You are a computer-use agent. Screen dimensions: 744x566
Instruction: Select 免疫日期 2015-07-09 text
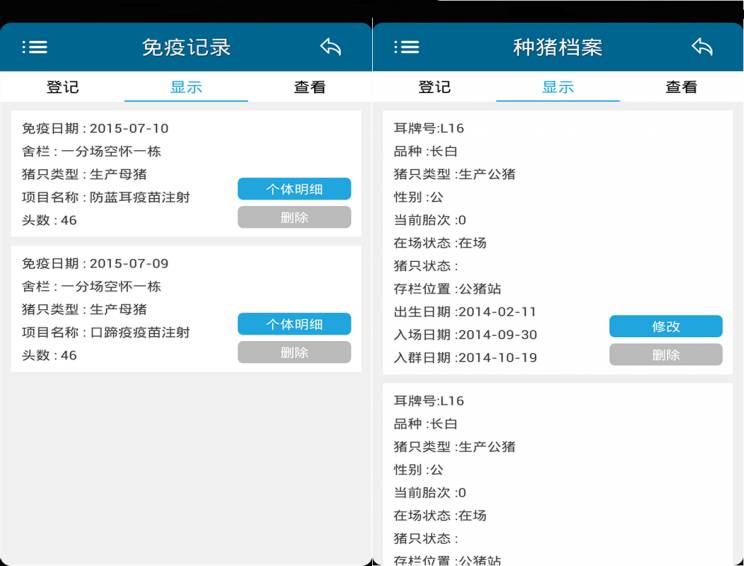tap(95, 264)
